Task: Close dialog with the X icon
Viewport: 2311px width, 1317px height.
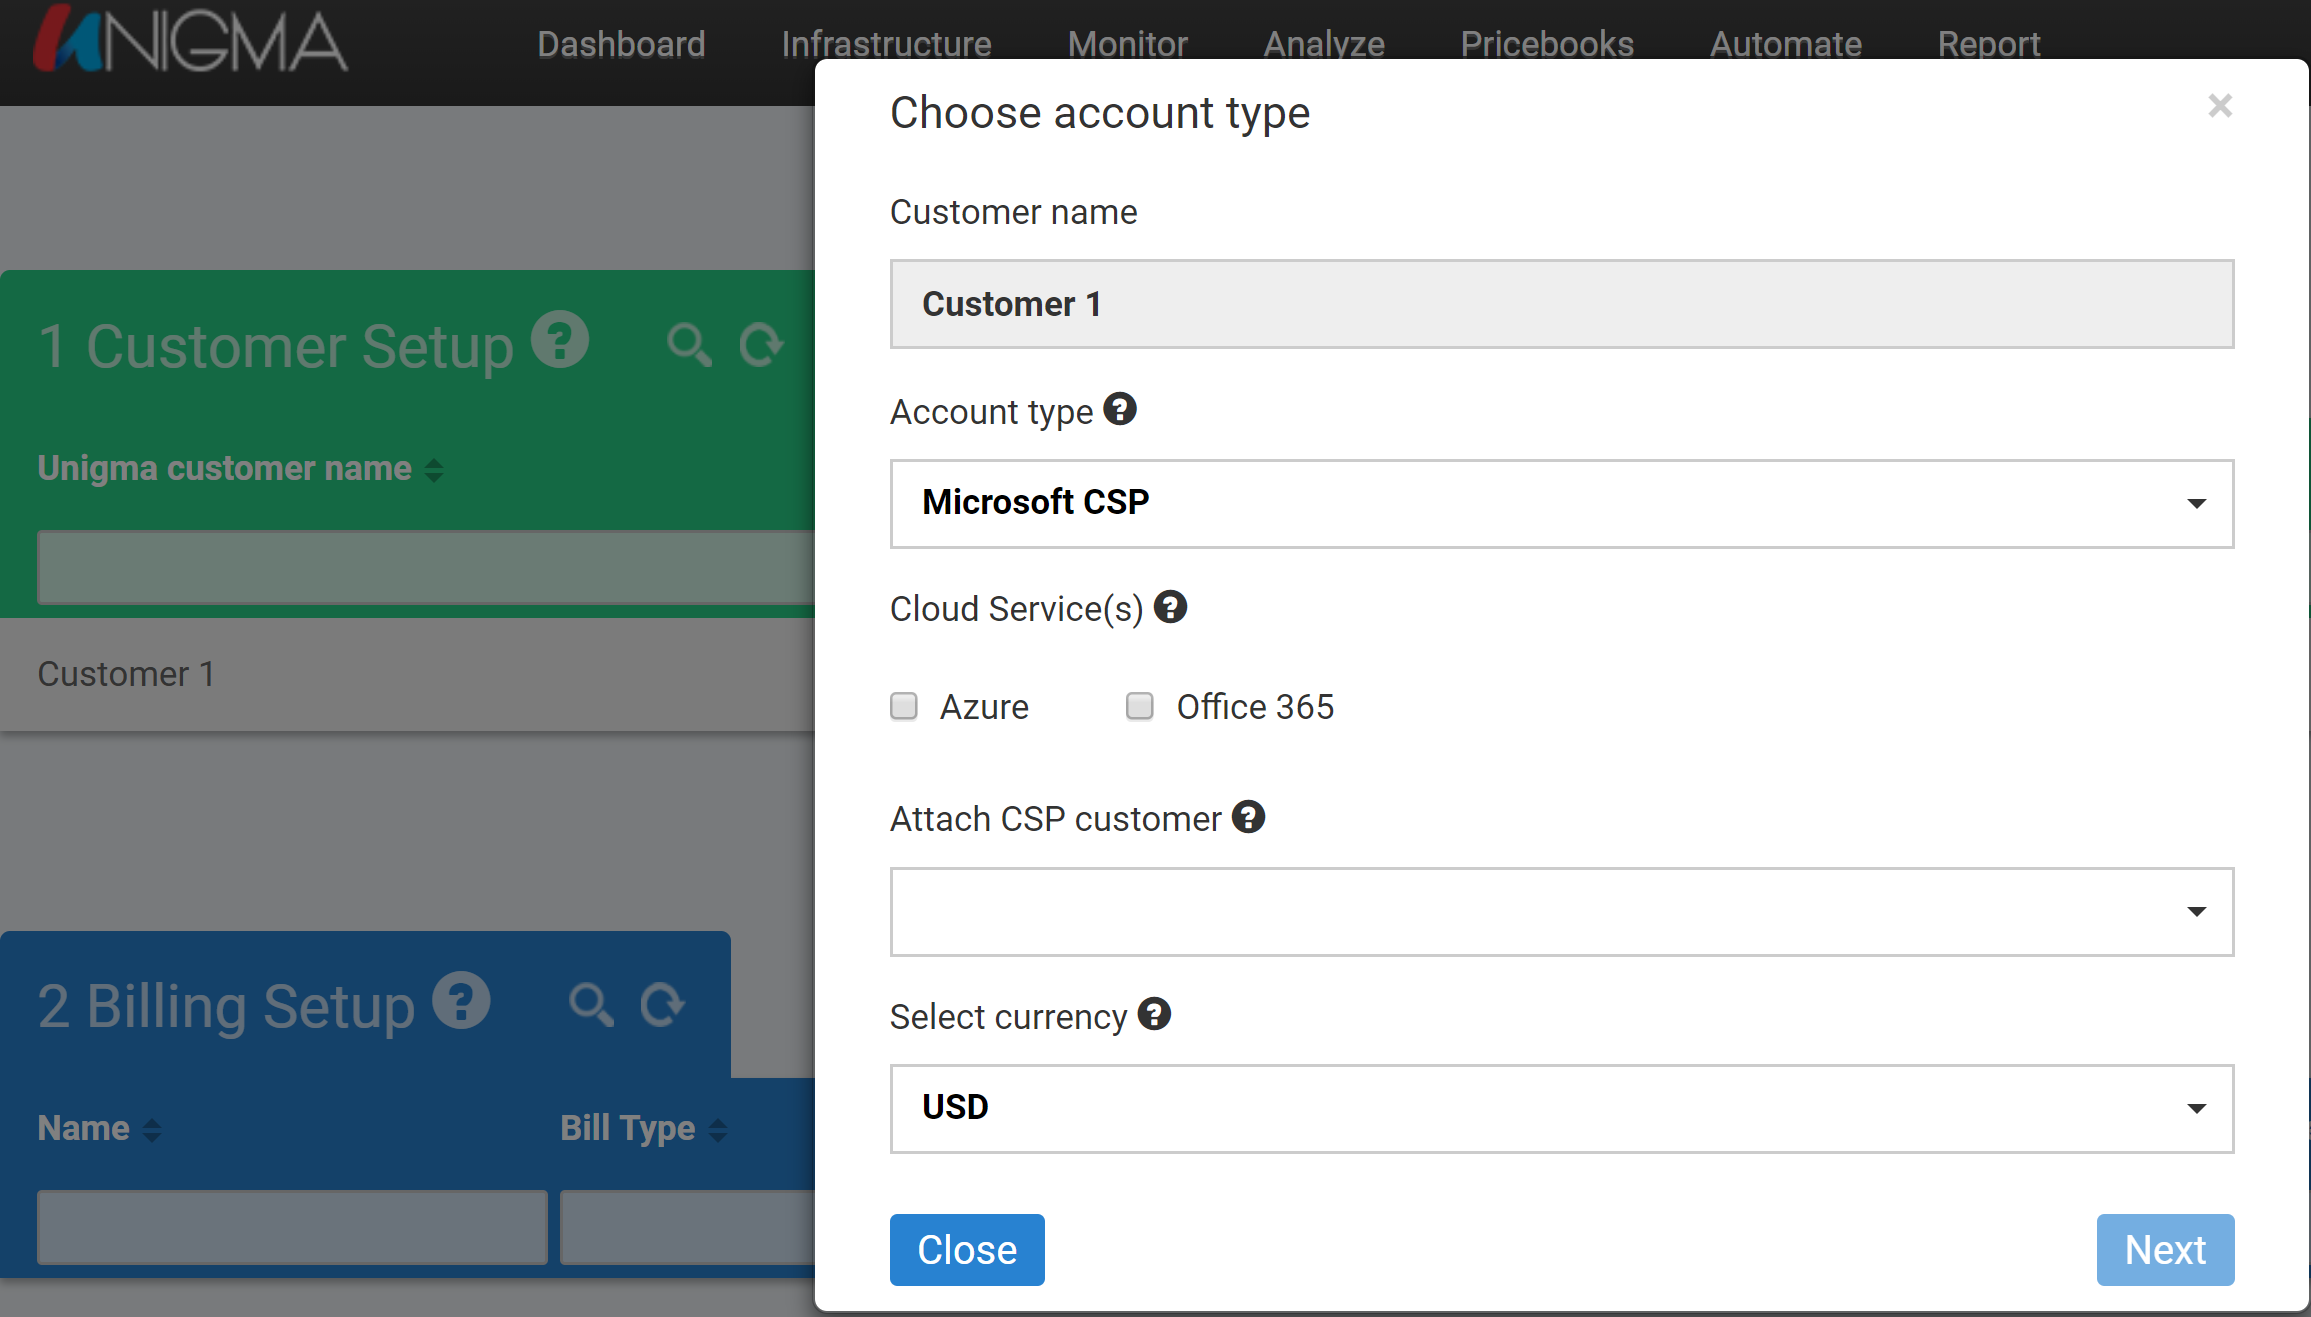Action: [x=2220, y=105]
